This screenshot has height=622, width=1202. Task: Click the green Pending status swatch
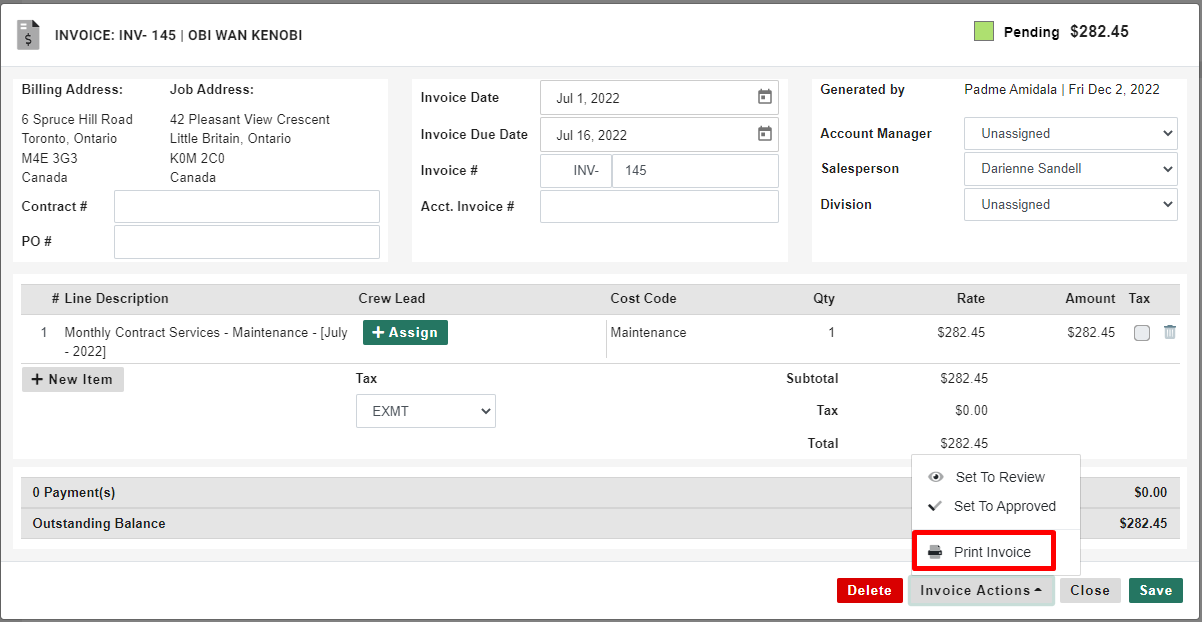984,31
